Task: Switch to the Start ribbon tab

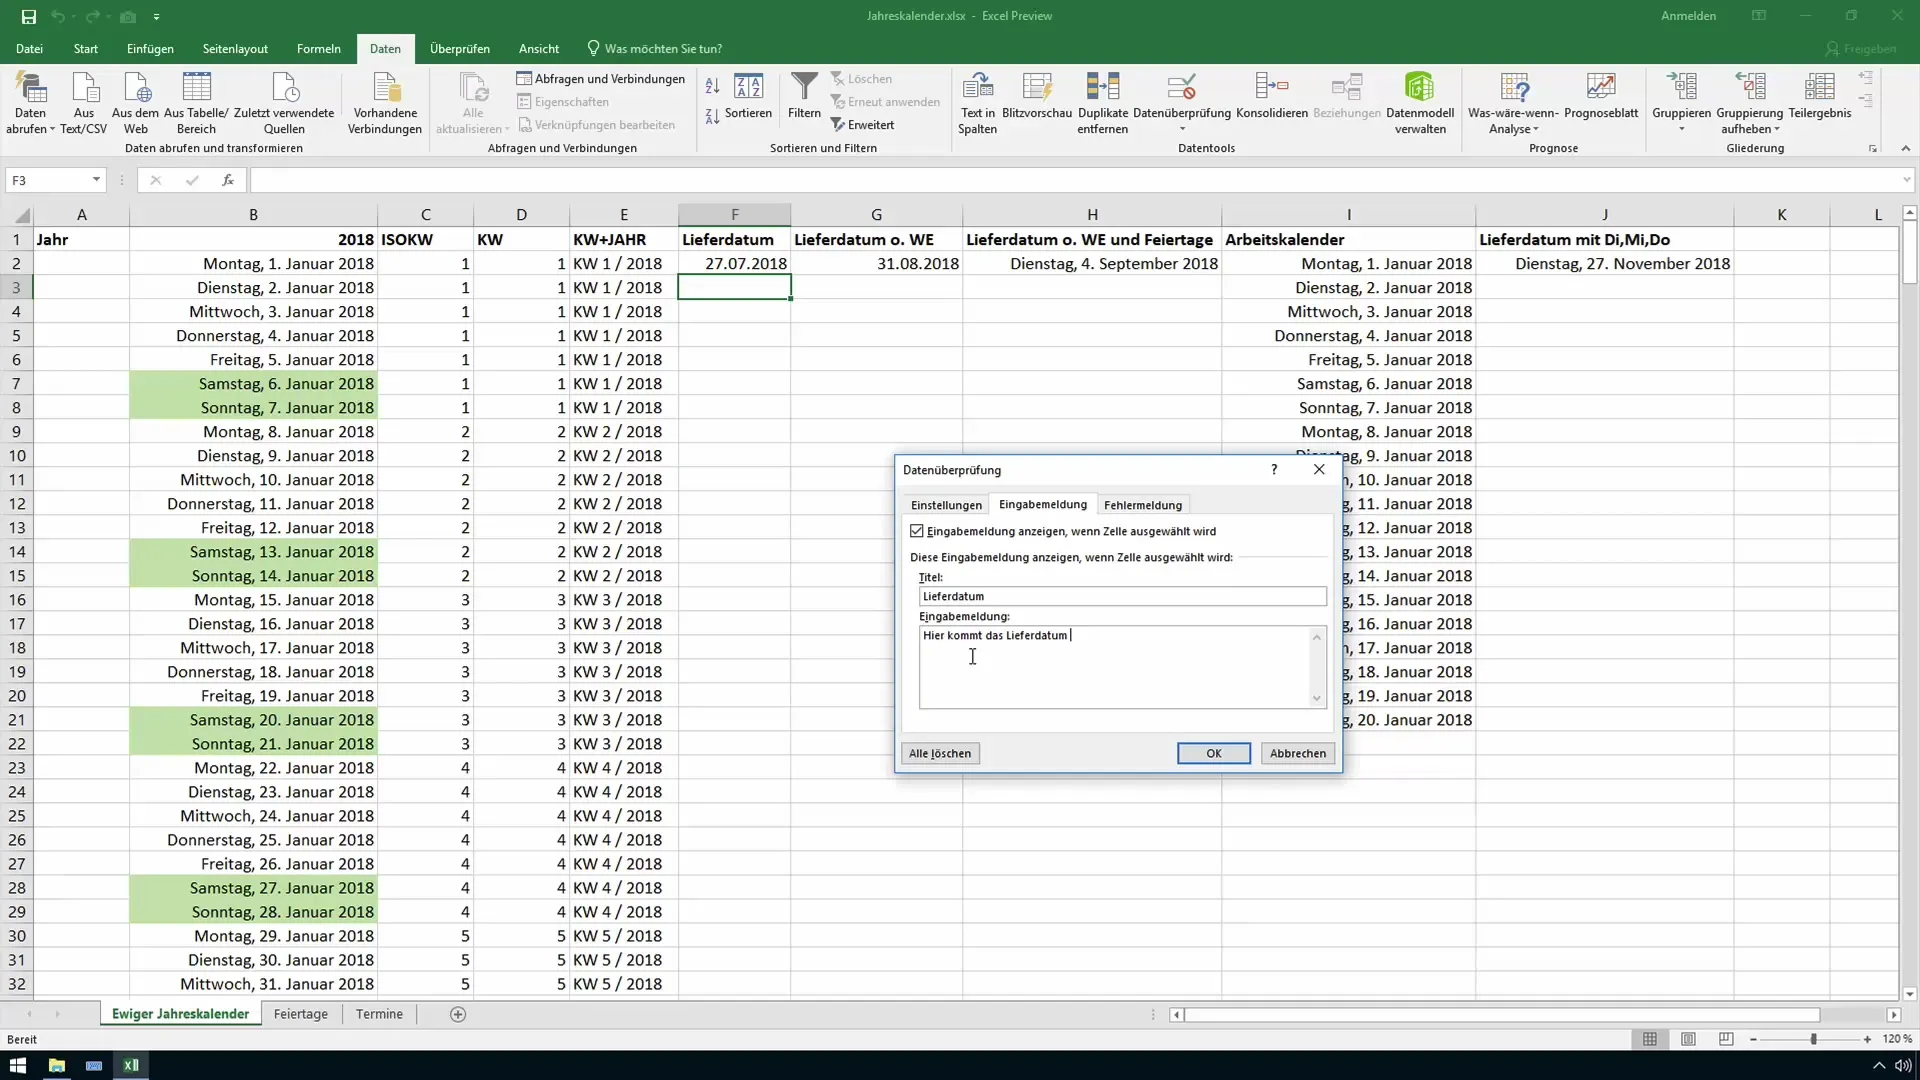Action: pos(85,48)
